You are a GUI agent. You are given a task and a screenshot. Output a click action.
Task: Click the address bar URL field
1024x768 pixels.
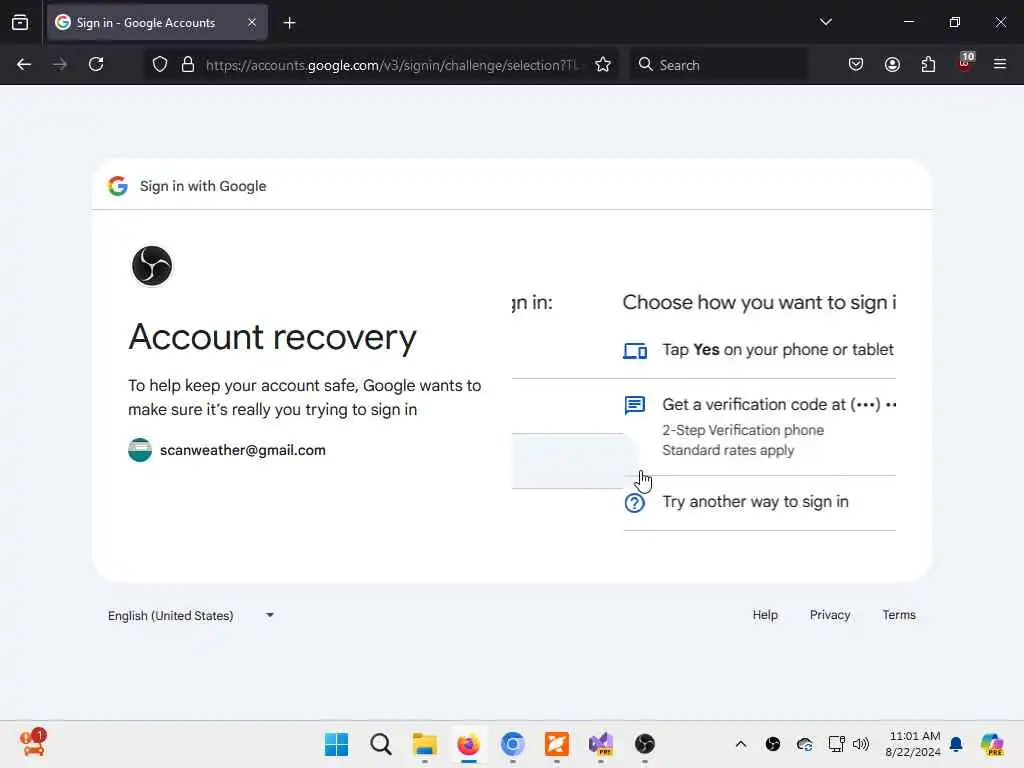click(x=392, y=65)
